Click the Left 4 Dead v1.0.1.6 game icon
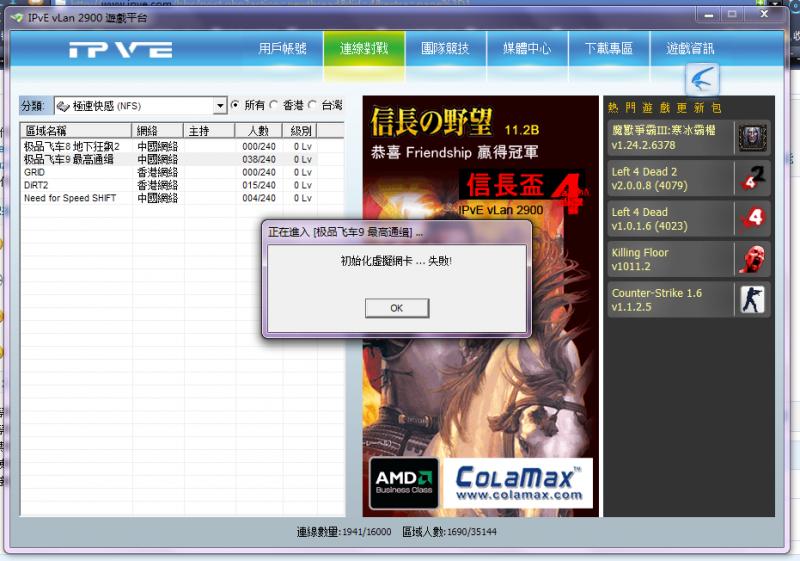Screen dimensions: 800x561 pos(753,218)
